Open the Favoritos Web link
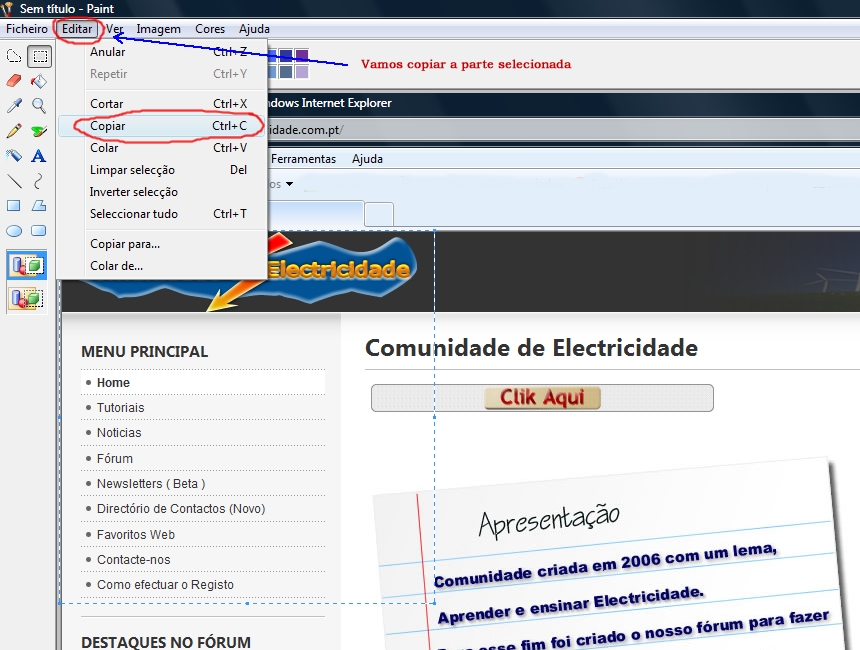 tap(136, 535)
